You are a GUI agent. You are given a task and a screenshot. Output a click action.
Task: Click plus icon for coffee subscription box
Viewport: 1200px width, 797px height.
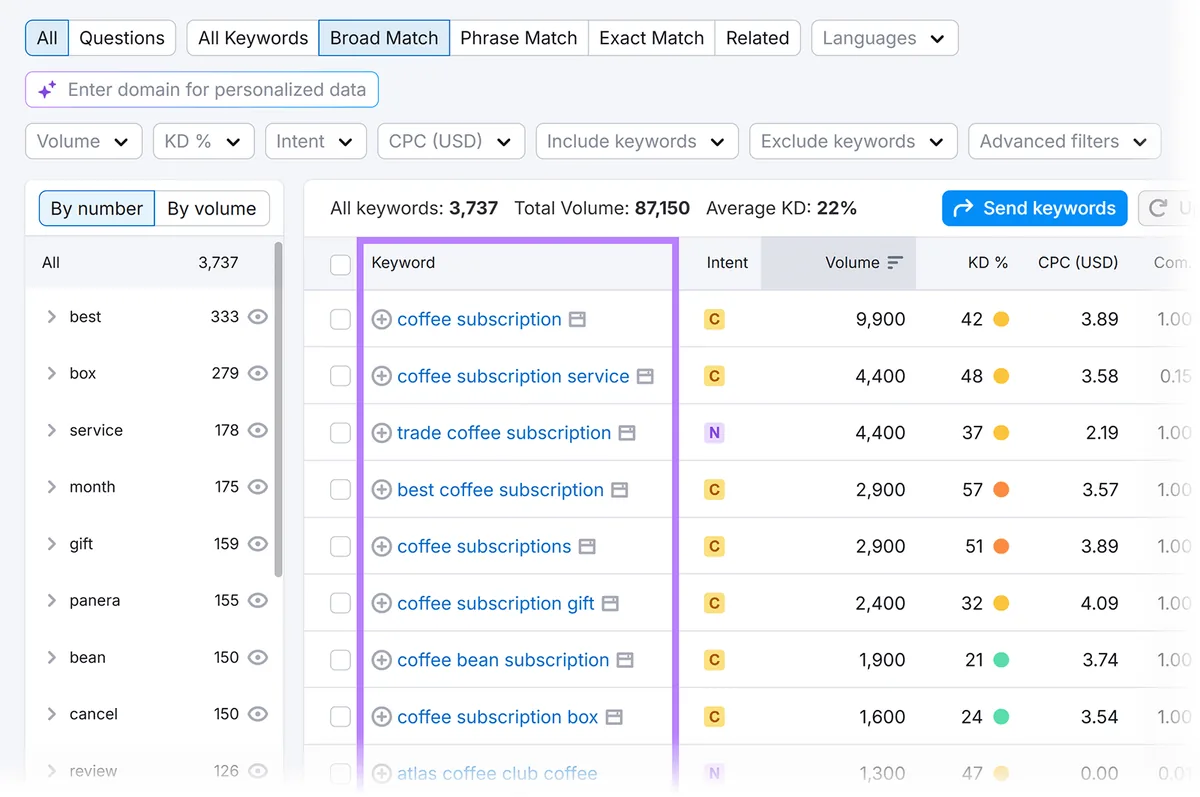(381, 717)
